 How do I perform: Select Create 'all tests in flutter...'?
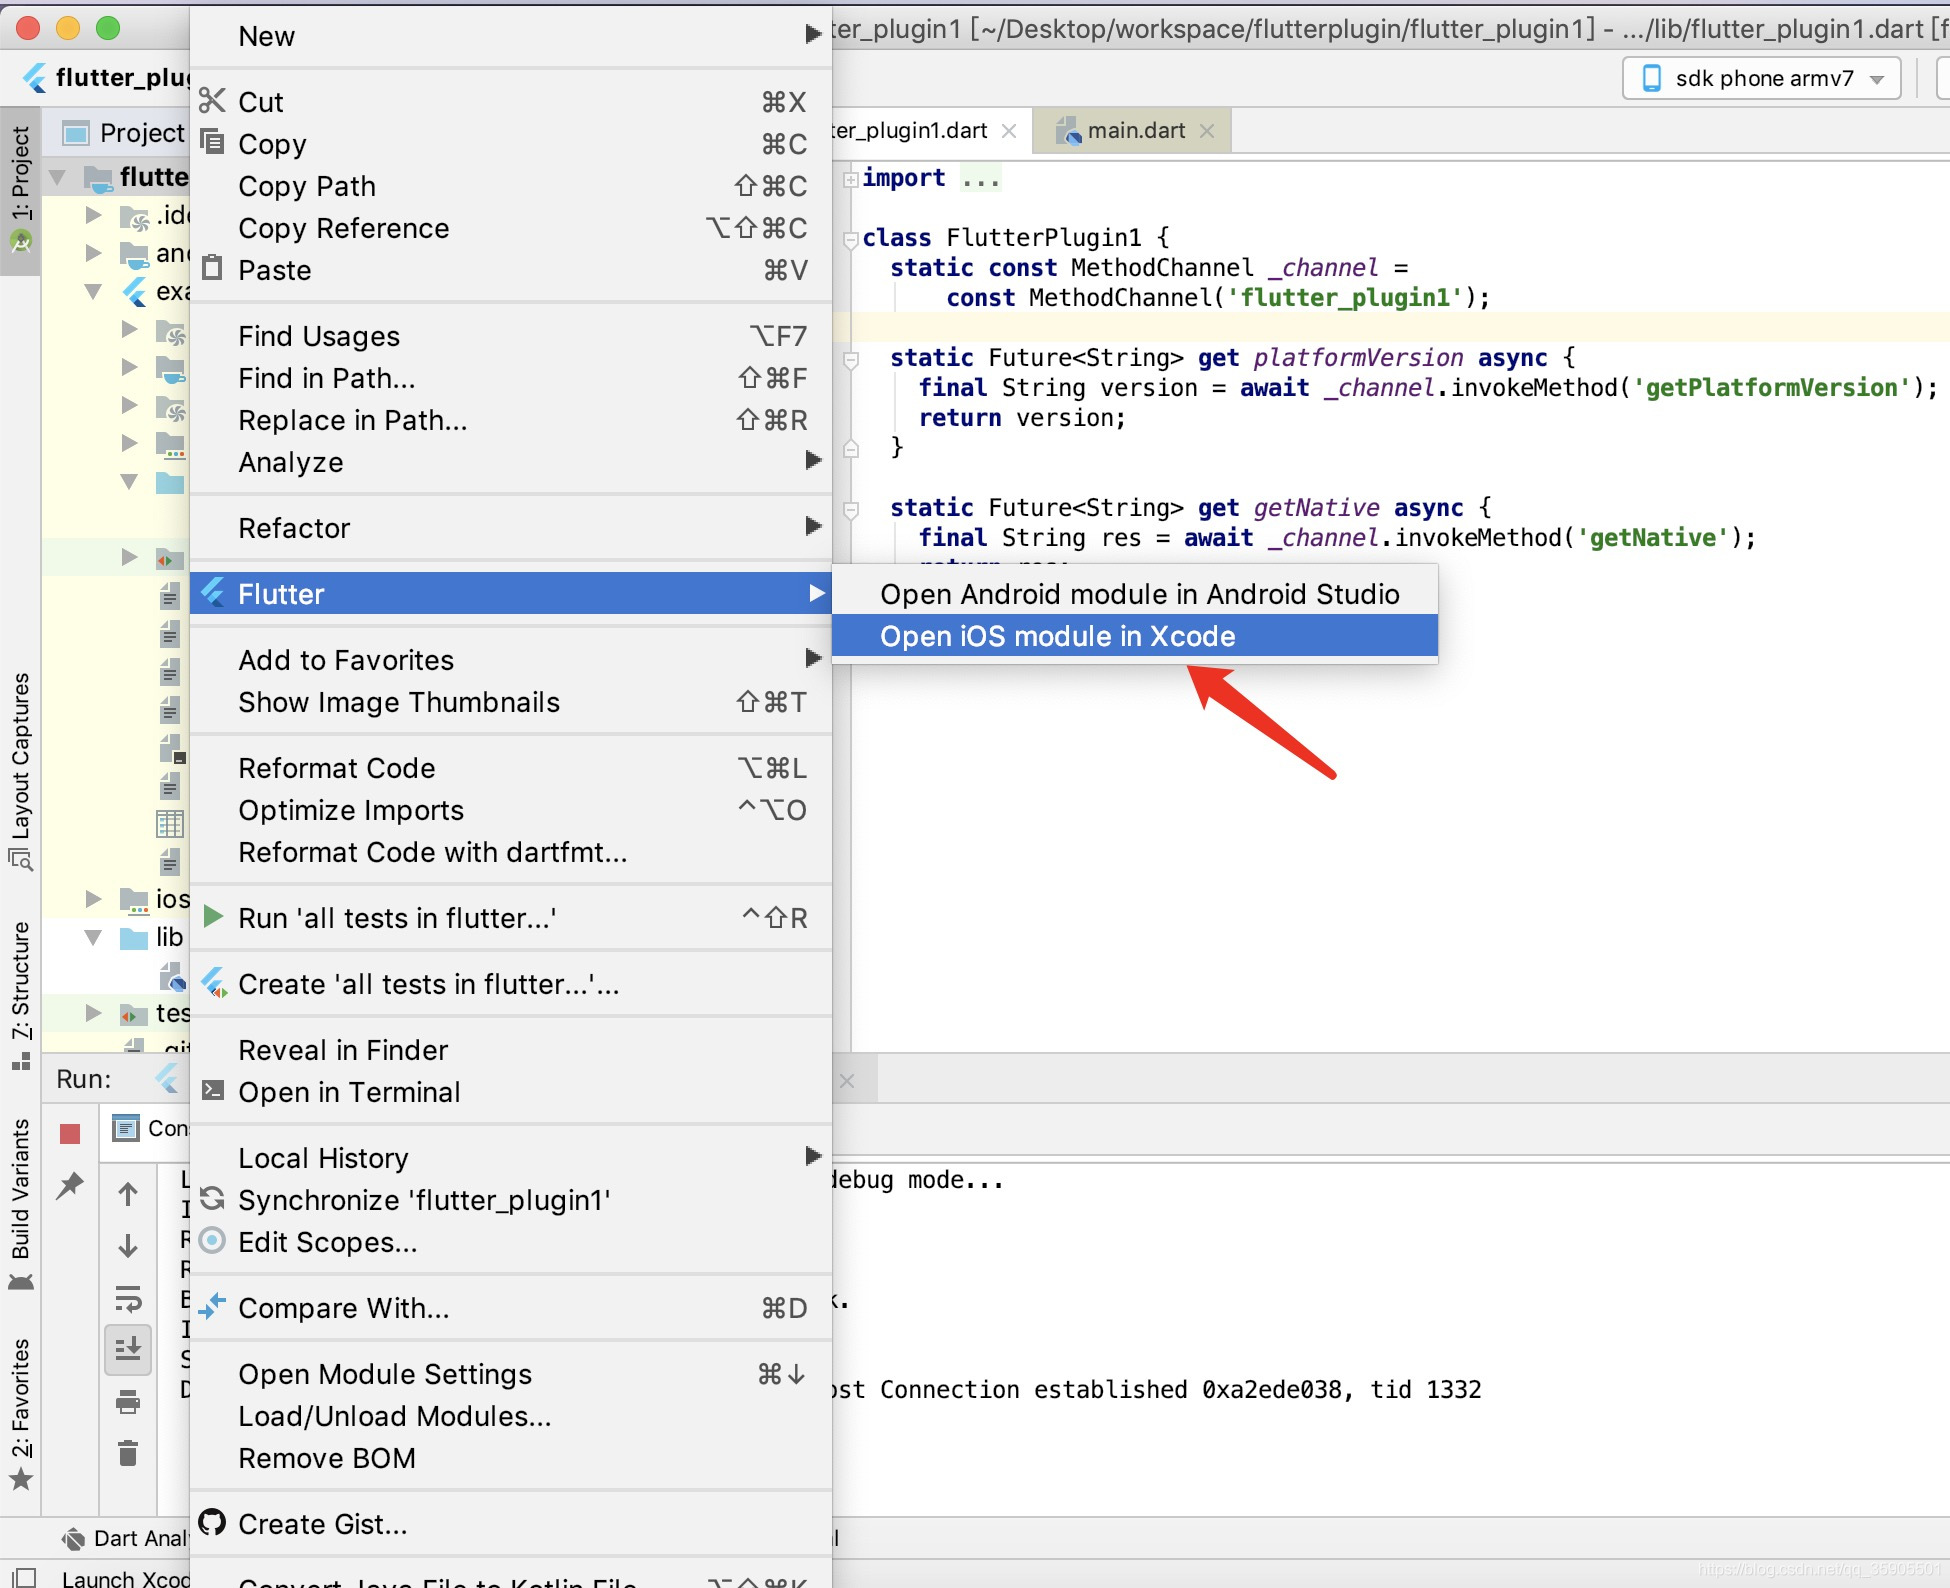pos(511,984)
